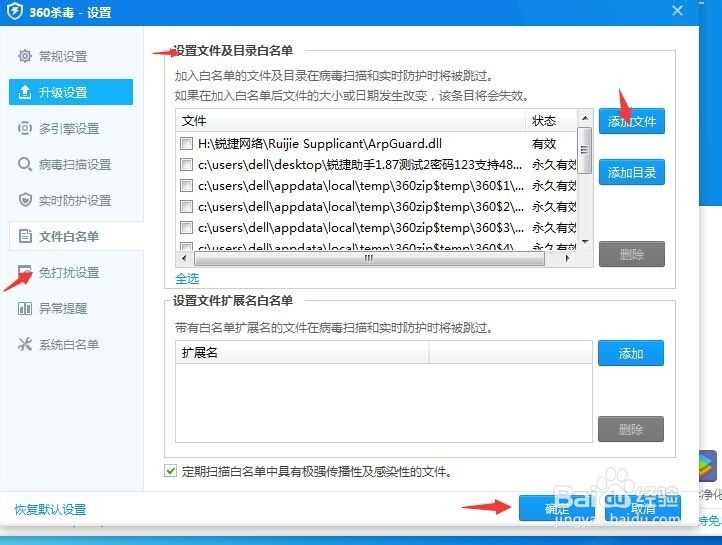Click 删除 button for extension whitelist

pos(631,429)
